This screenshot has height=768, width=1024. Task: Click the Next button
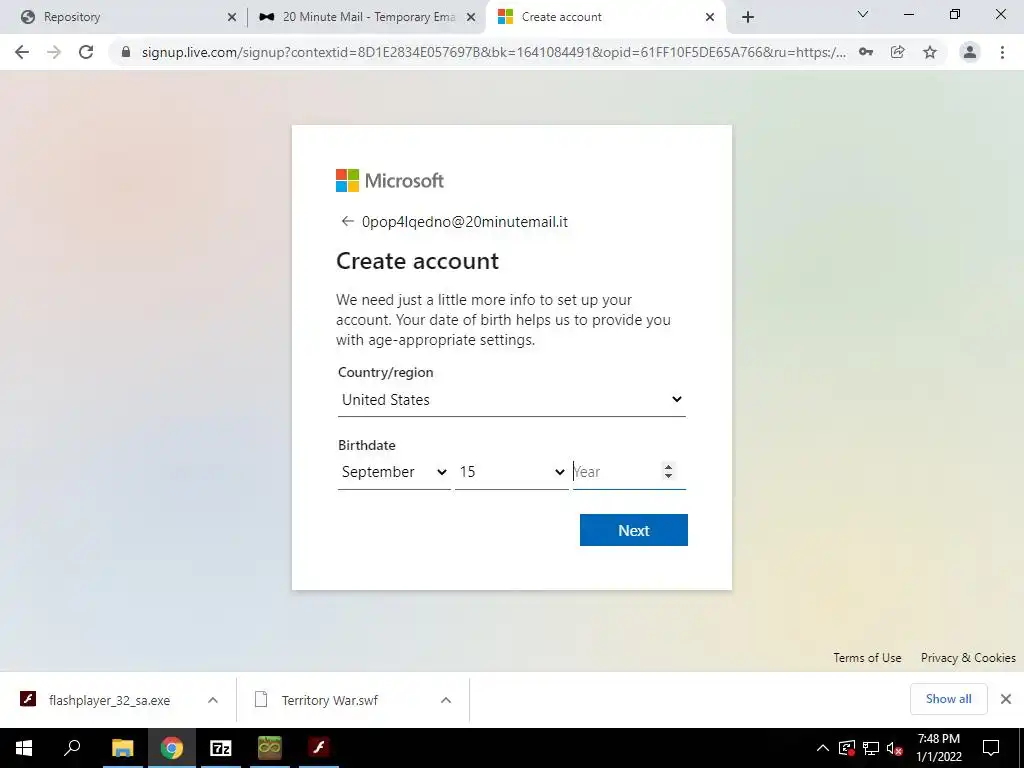click(x=633, y=530)
